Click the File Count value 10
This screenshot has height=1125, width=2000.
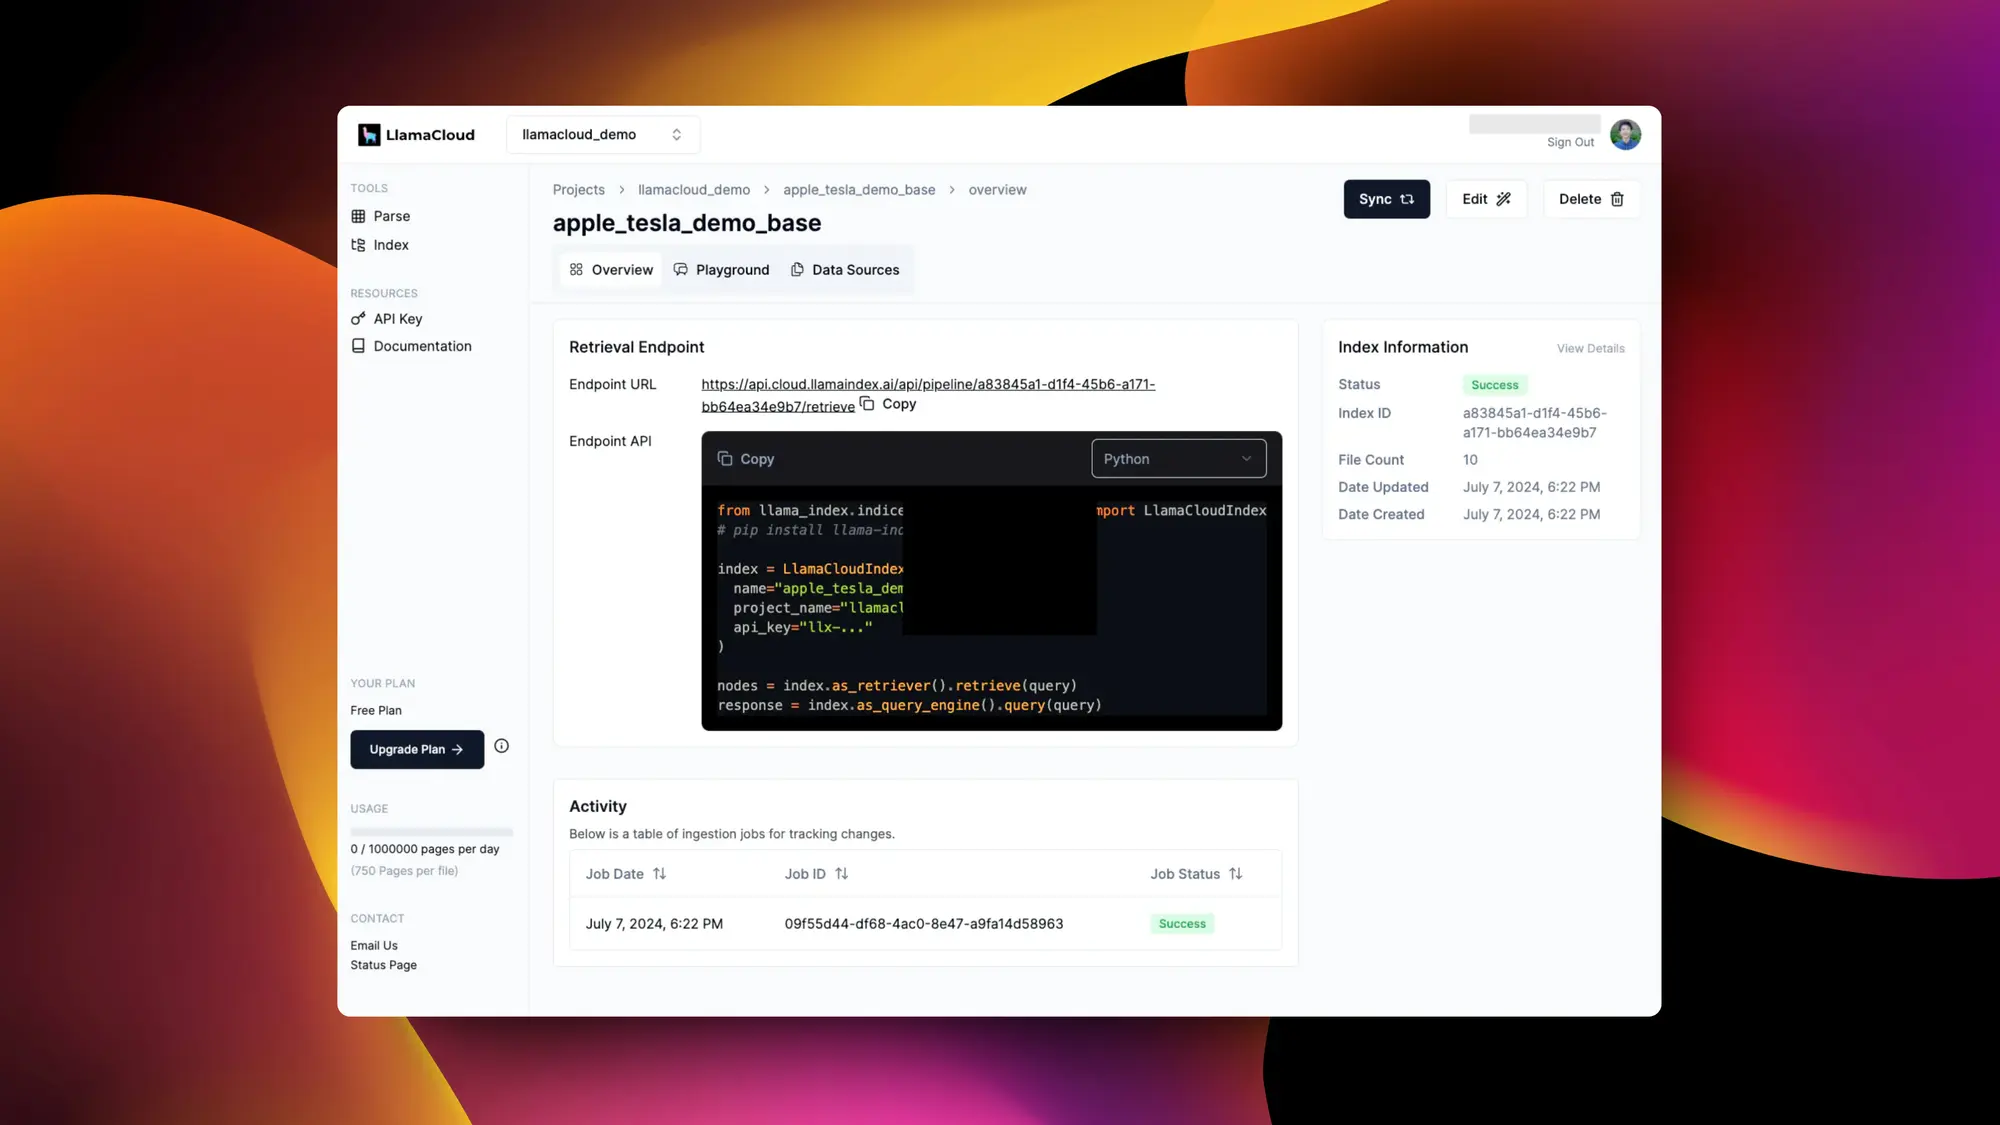pyautogui.click(x=1470, y=460)
